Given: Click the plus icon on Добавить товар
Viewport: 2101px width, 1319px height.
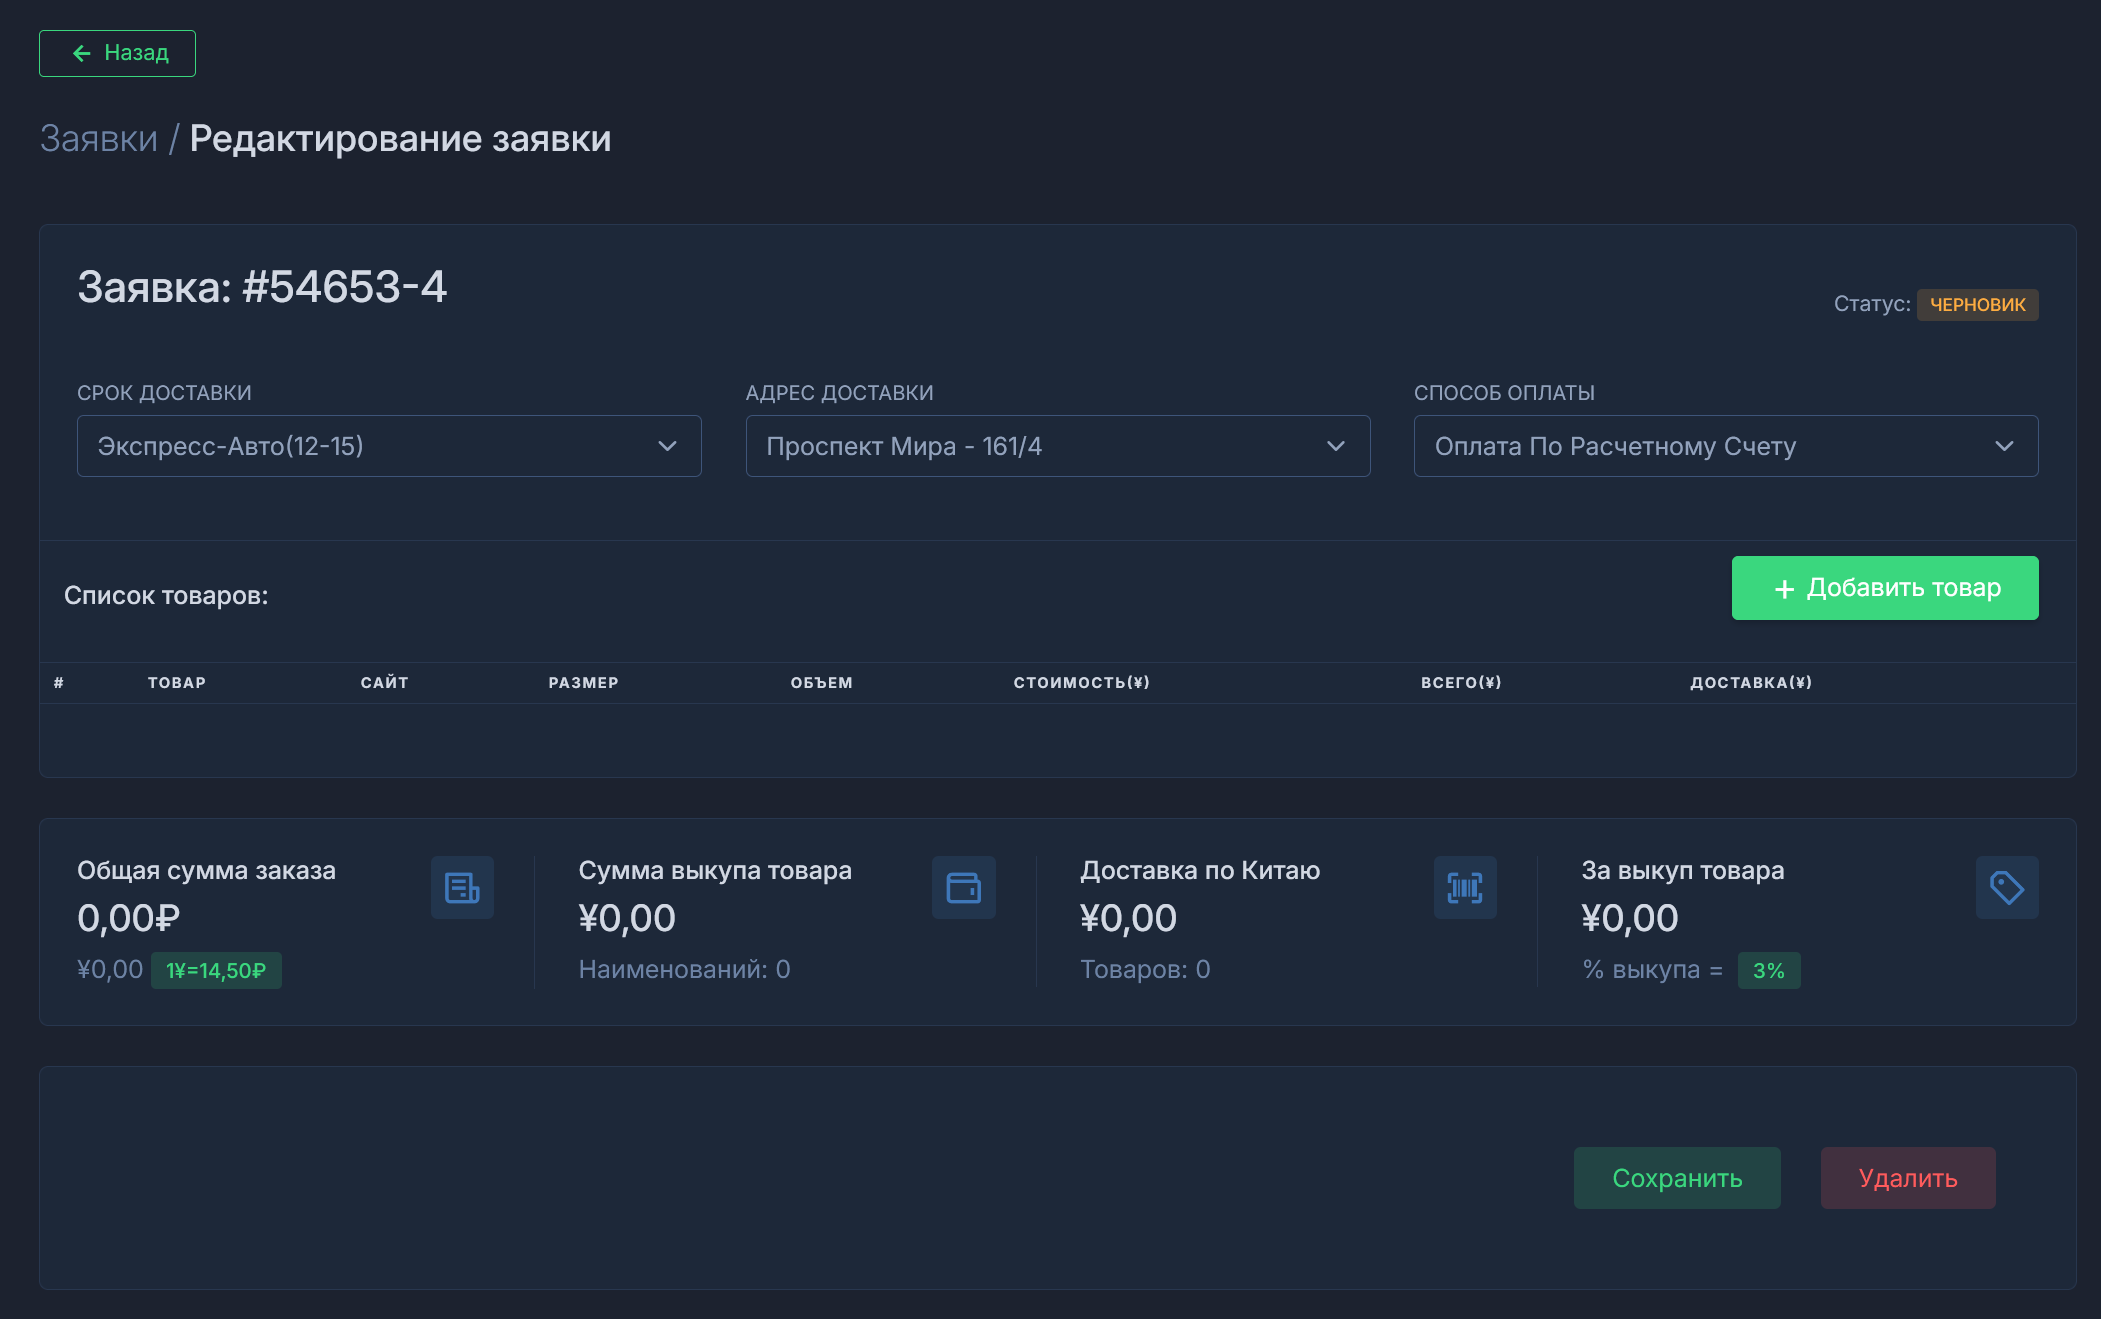Looking at the screenshot, I should click(1784, 589).
